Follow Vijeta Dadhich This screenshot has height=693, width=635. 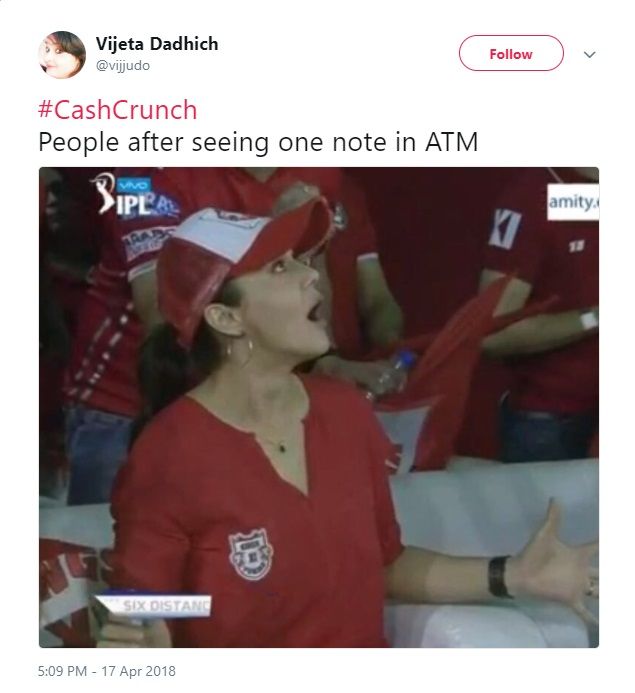tap(511, 53)
